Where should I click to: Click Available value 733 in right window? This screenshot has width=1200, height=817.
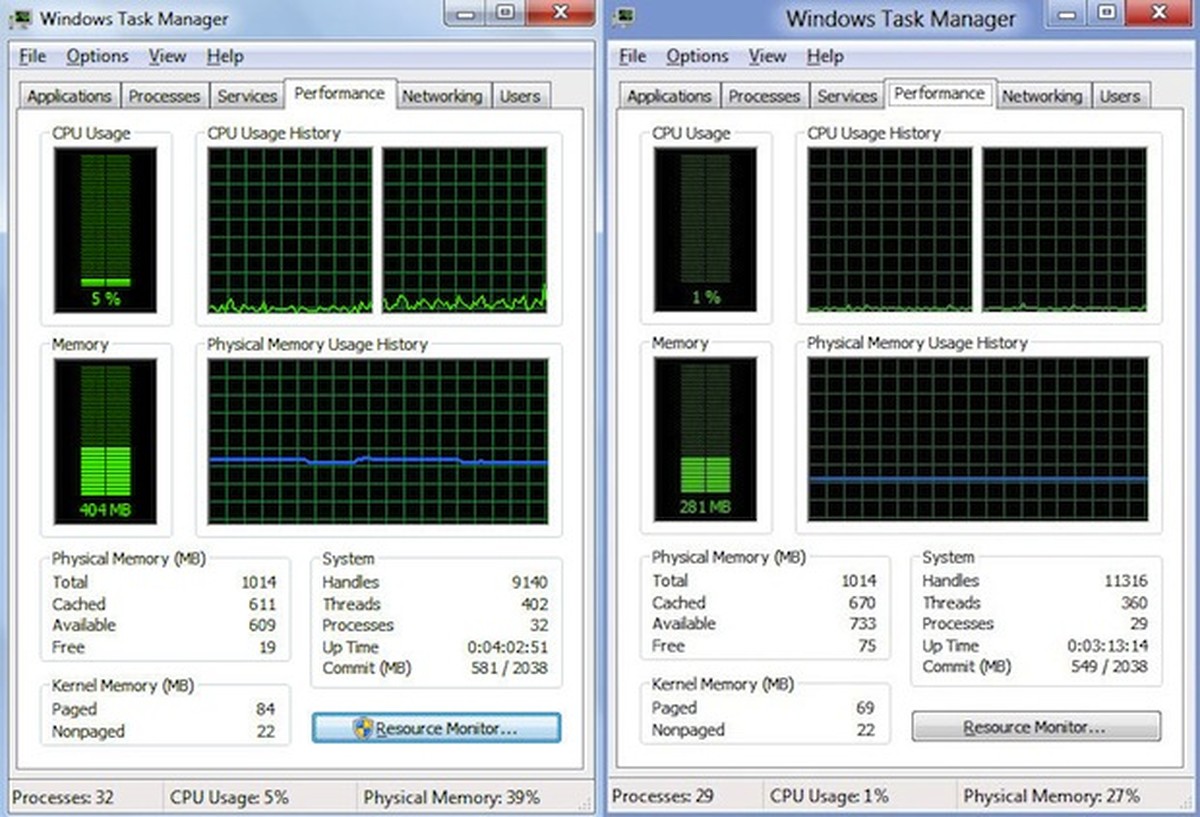click(862, 623)
